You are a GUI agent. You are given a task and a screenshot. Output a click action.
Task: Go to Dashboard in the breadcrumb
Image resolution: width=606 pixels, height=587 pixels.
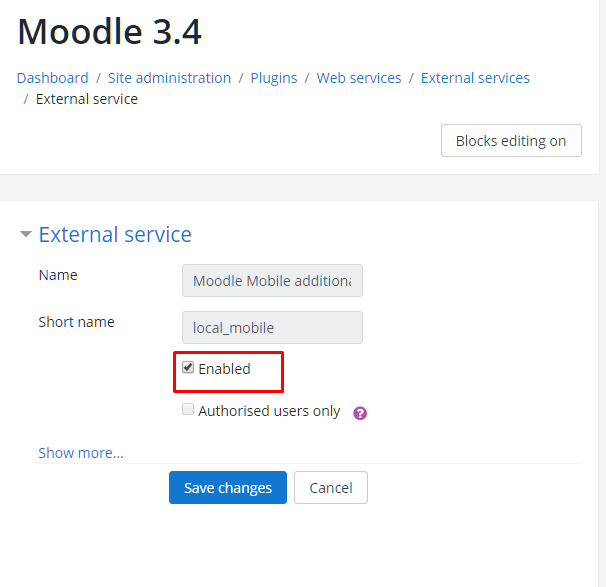click(52, 78)
